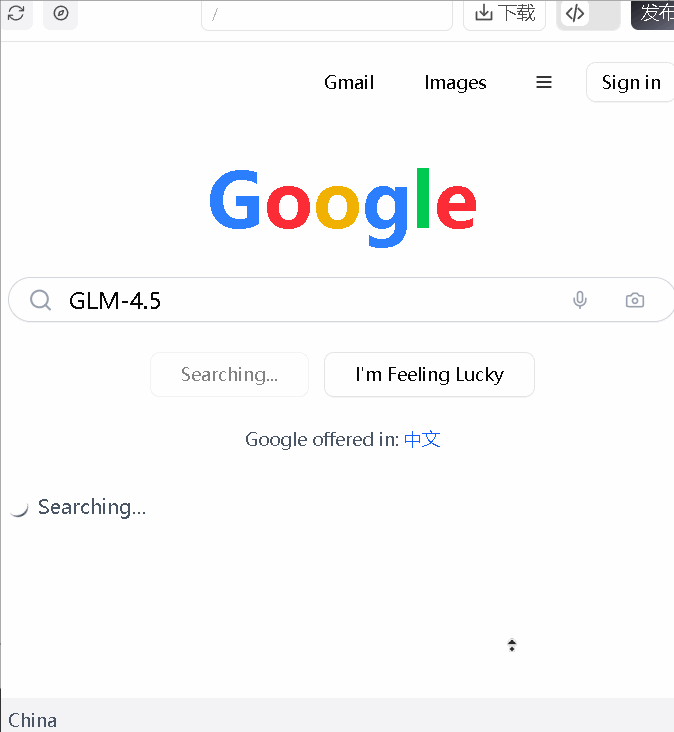Click the China footer text
Image resolution: width=674 pixels, height=732 pixels.
coord(33,720)
